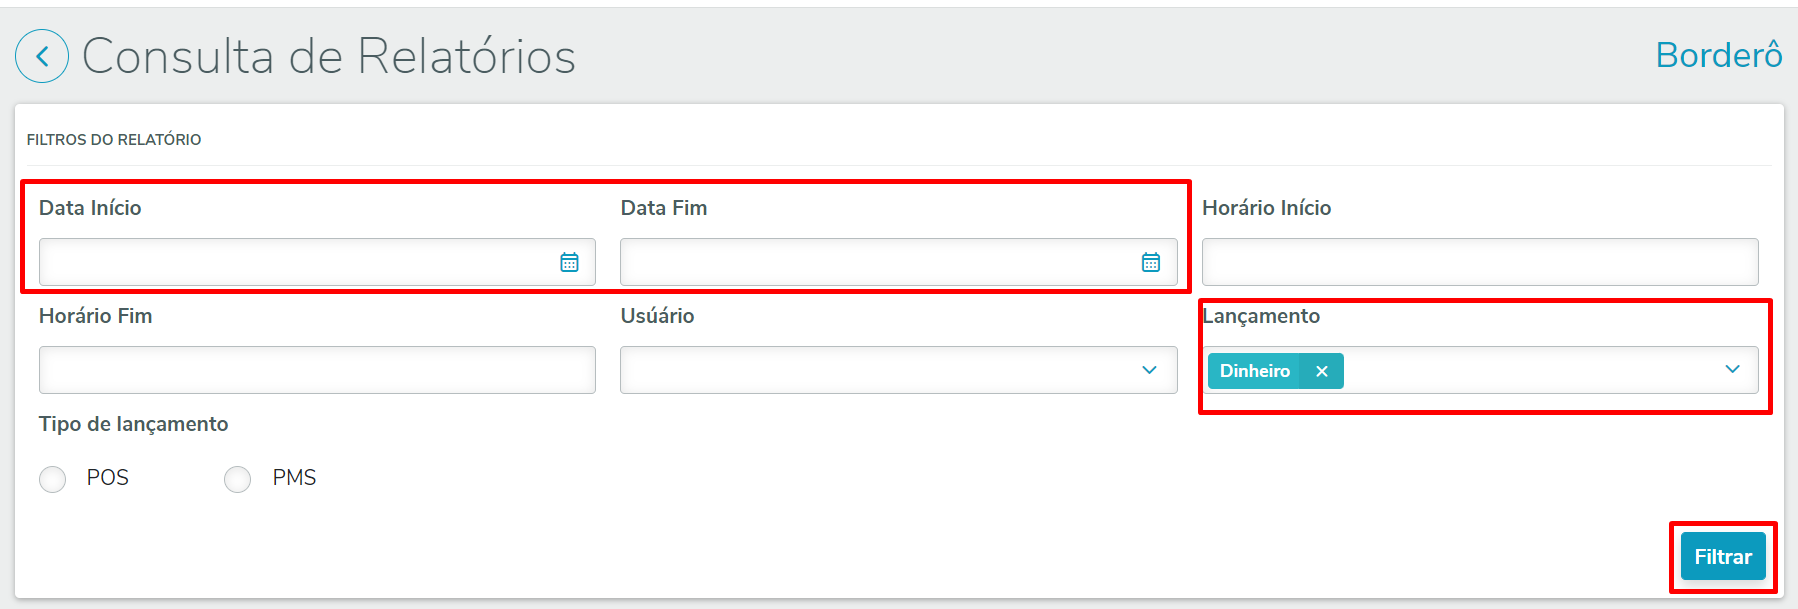Open the Data Fim calendar picker
This screenshot has width=1798, height=609.
[x=1151, y=262]
